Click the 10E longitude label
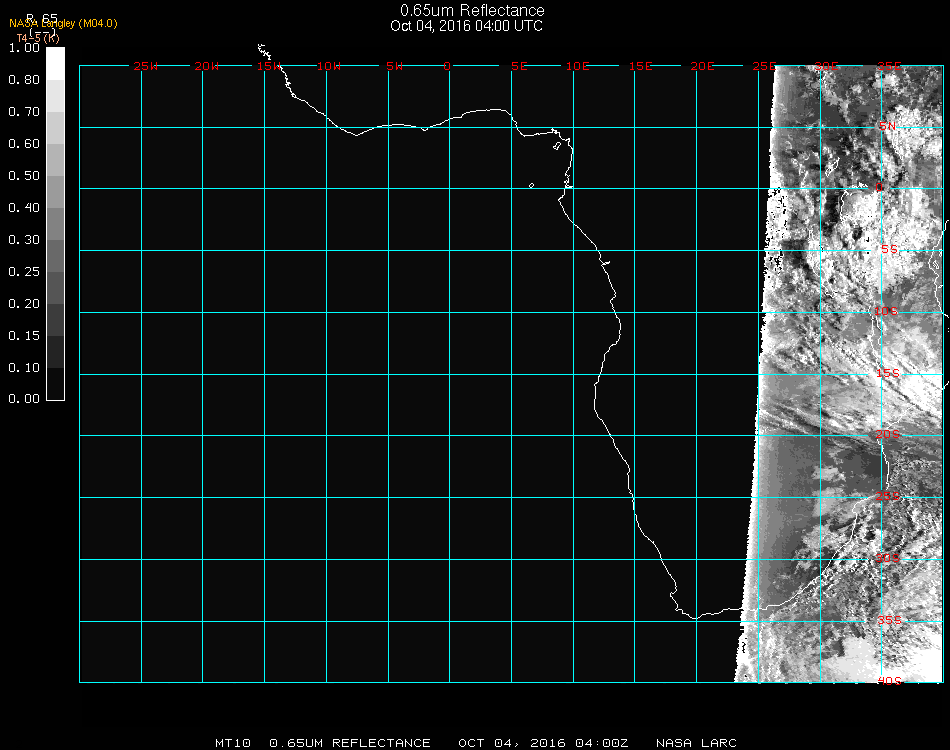The height and width of the screenshot is (750, 950). [578, 66]
